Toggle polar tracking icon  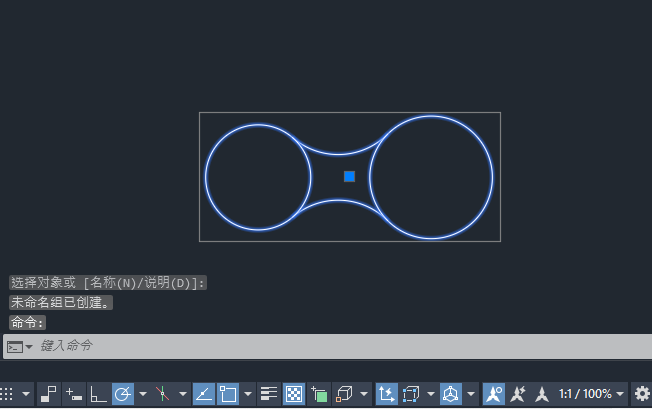coord(123,394)
